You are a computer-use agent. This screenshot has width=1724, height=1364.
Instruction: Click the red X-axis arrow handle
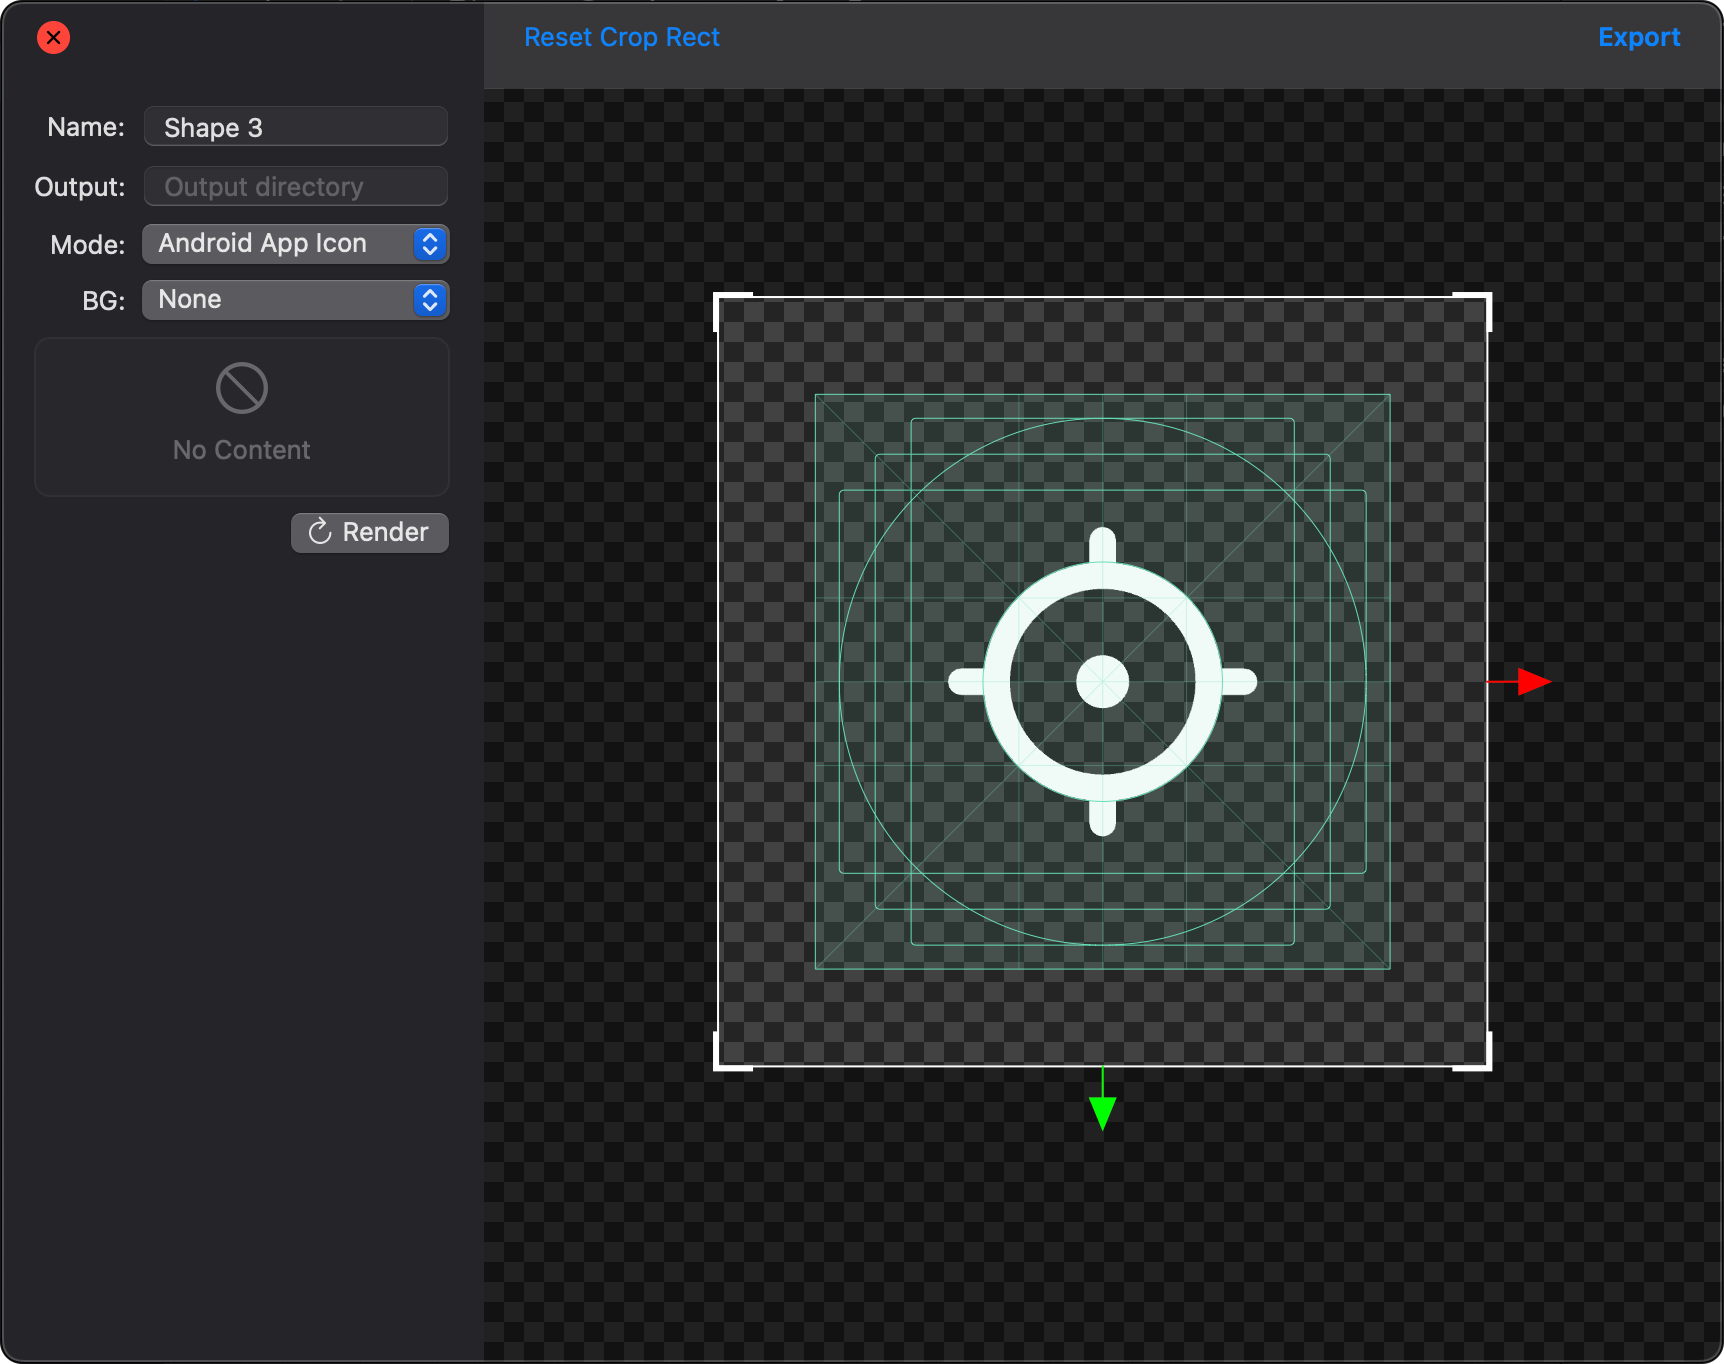pyautogui.click(x=1534, y=682)
